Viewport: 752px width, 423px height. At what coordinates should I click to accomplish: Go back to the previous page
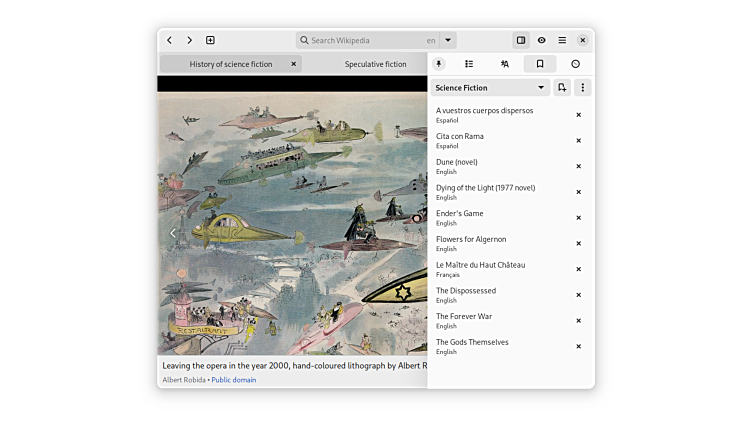(x=169, y=40)
